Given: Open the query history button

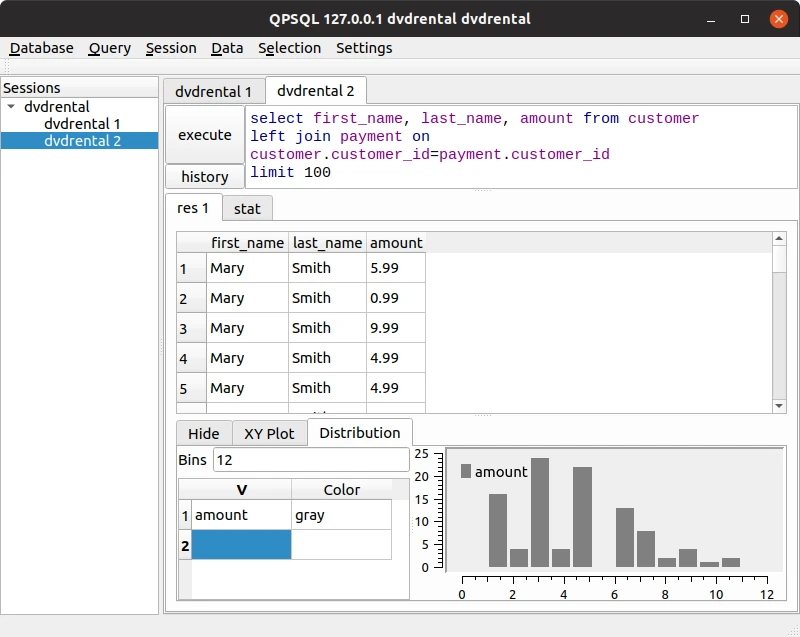Looking at the screenshot, I should [x=205, y=176].
